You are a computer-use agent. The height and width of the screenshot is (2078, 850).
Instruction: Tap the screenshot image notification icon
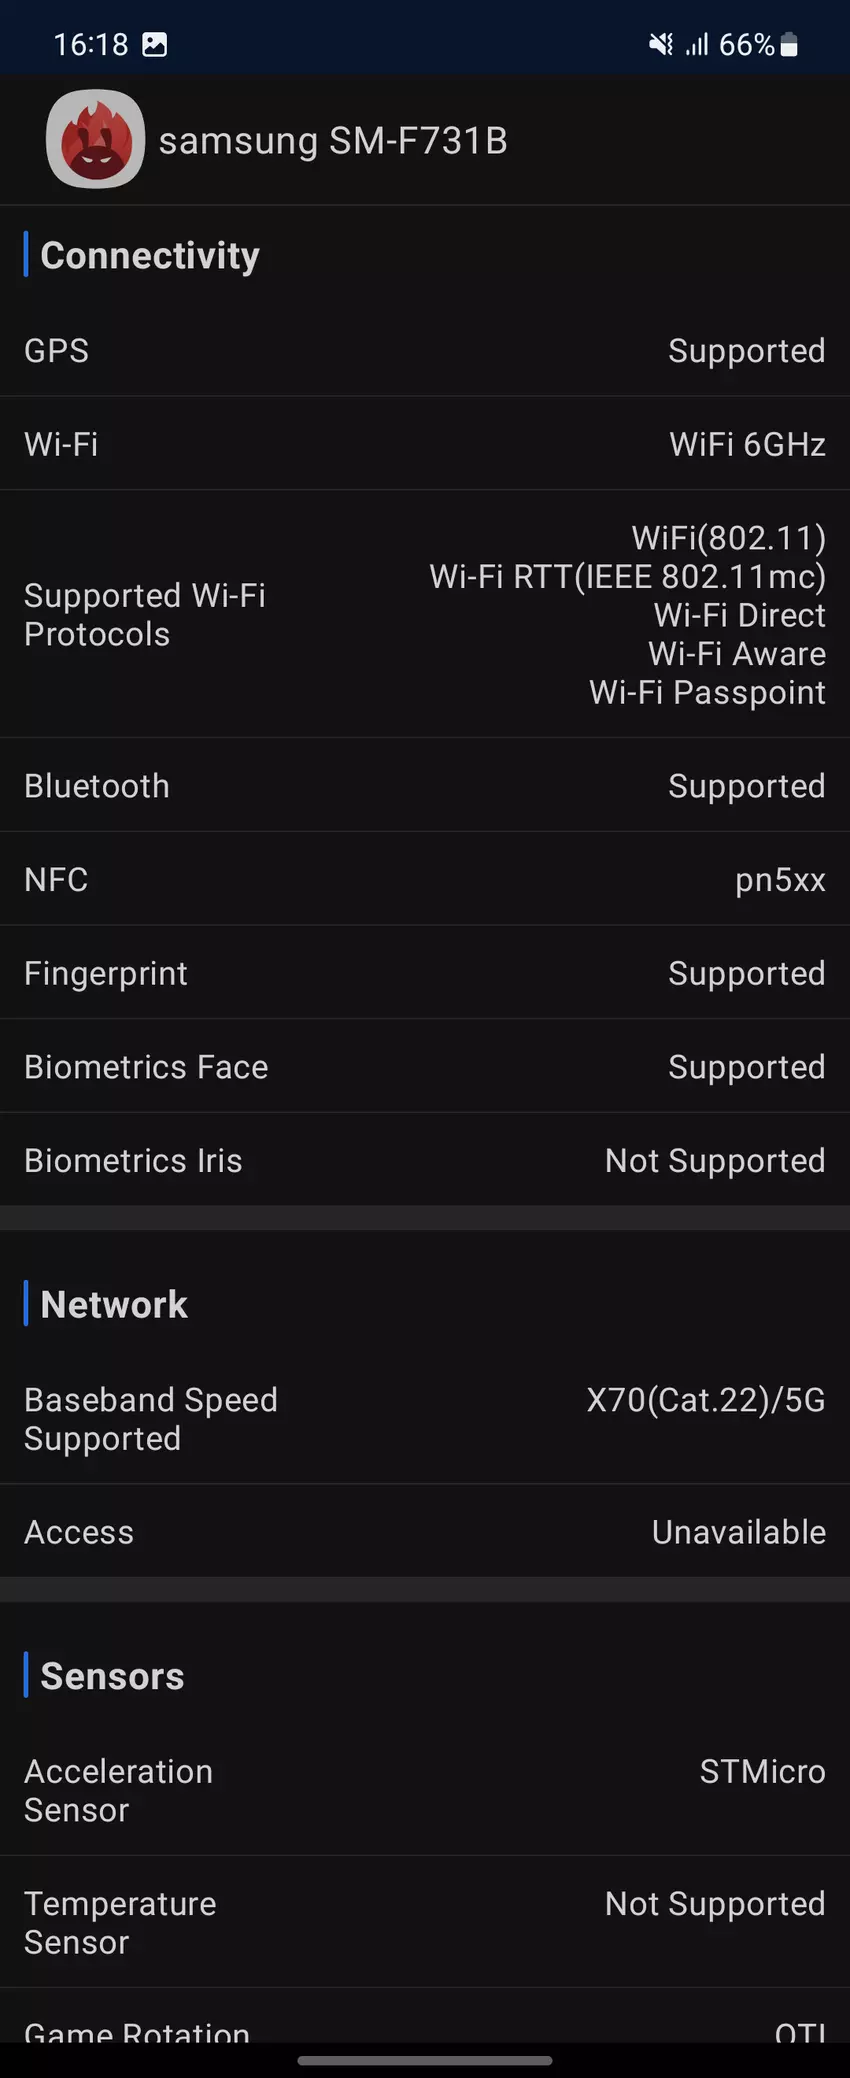(155, 45)
